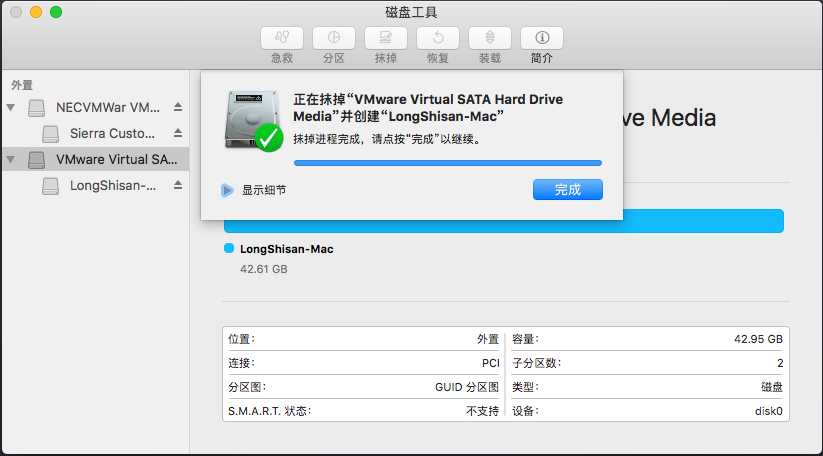Collapse the NECVMWar VM... disk tree
Image resolution: width=823 pixels, height=456 pixels.
coord(10,107)
